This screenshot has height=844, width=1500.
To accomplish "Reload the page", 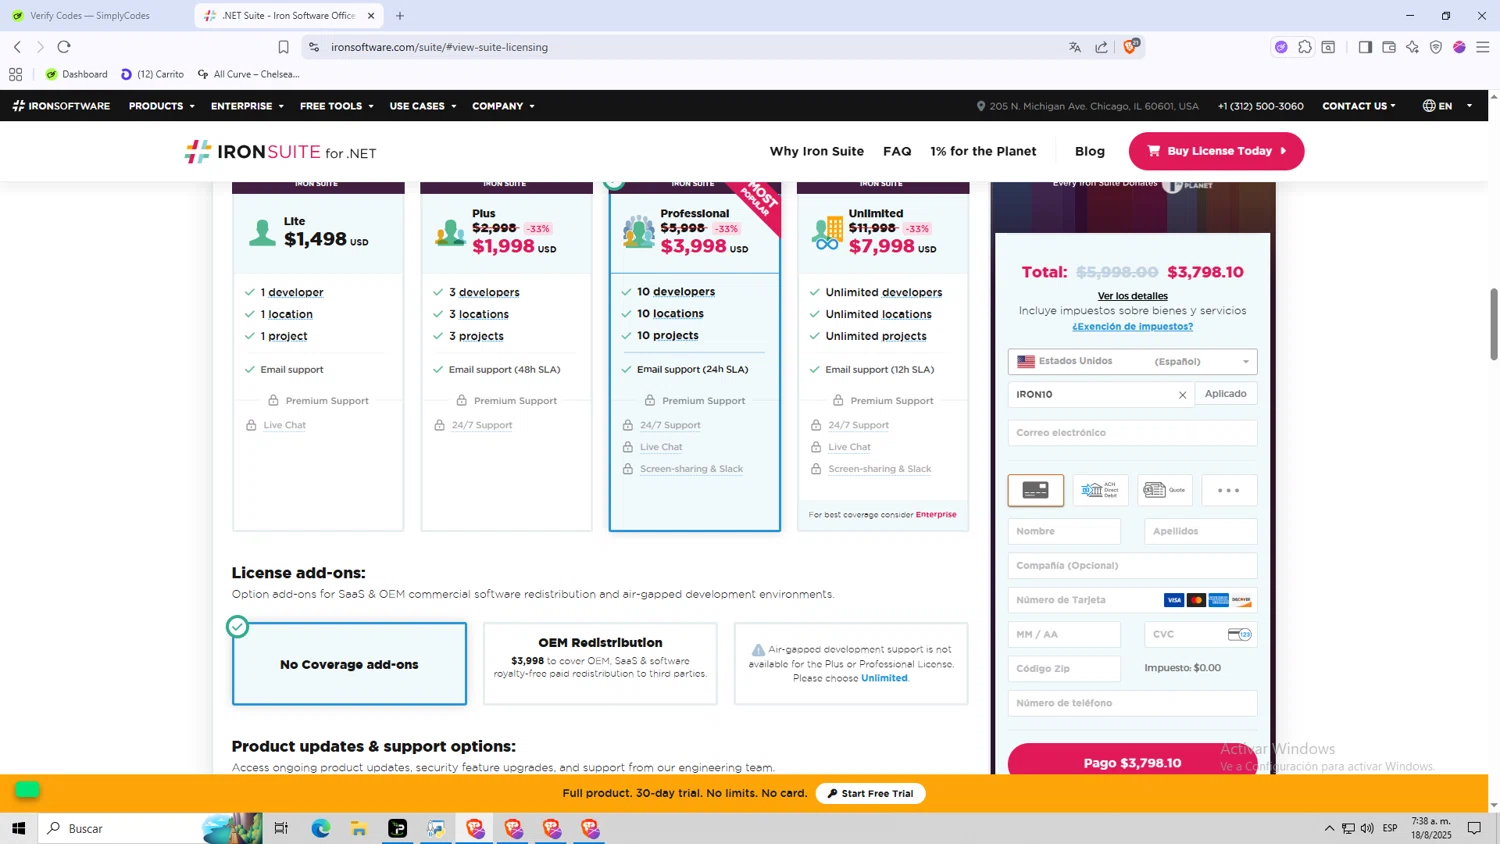I will (64, 47).
